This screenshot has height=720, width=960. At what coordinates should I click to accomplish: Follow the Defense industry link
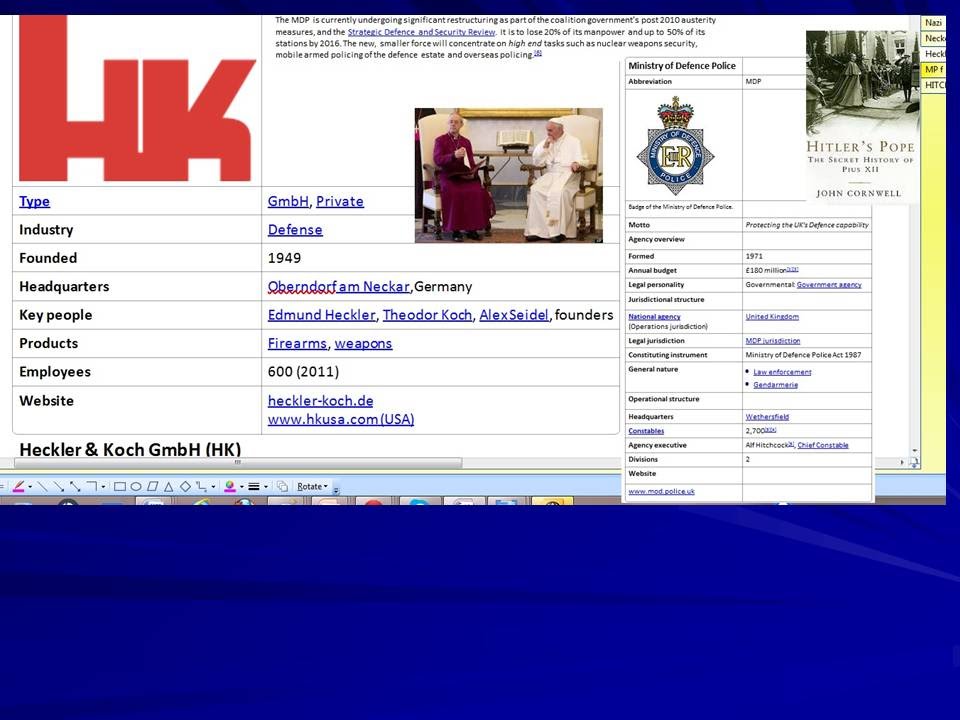pyautogui.click(x=295, y=230)
